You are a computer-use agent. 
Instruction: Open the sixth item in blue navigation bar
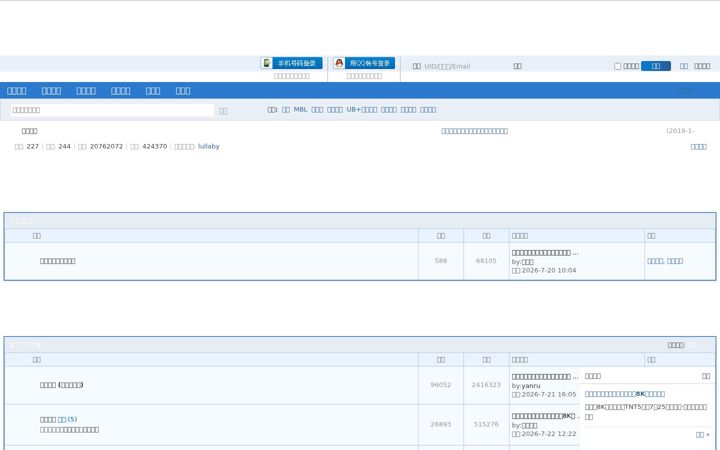click(183, 91)
